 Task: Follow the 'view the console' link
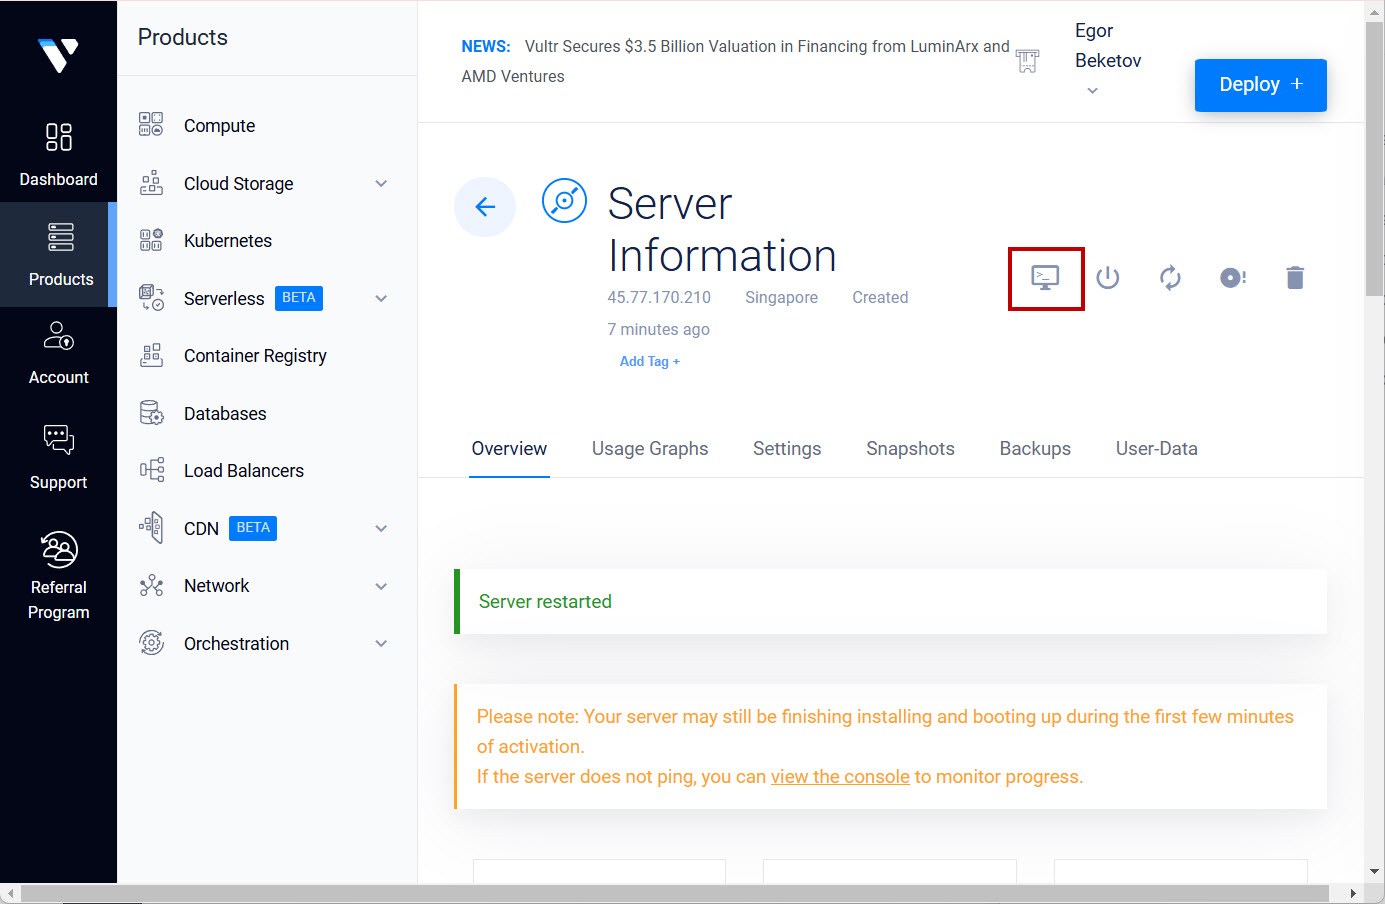840,777
